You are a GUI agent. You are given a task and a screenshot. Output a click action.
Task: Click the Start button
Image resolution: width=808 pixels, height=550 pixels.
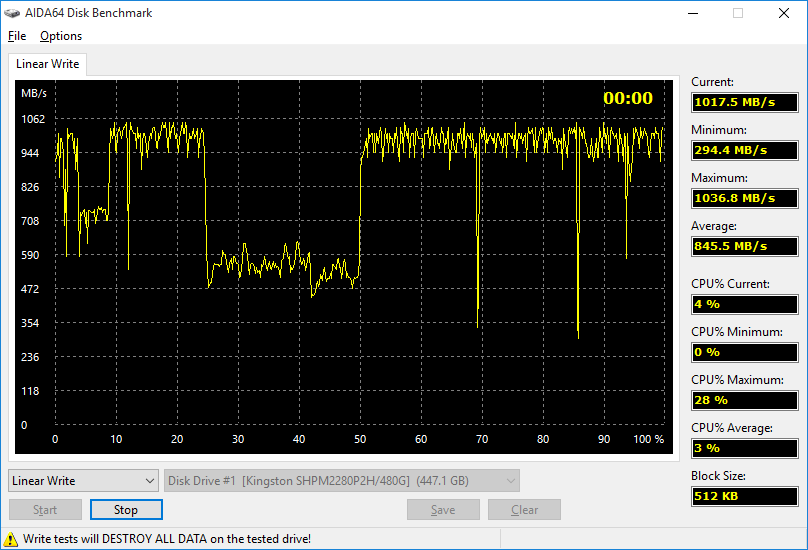(x=45, y=510)
